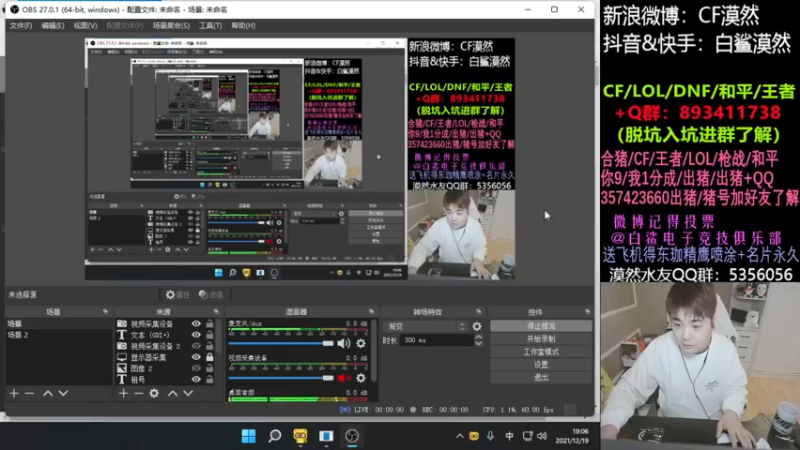Open Windows taskbar search
The width and height of the screenshot is (800, 450).
(x=274, y=436)
